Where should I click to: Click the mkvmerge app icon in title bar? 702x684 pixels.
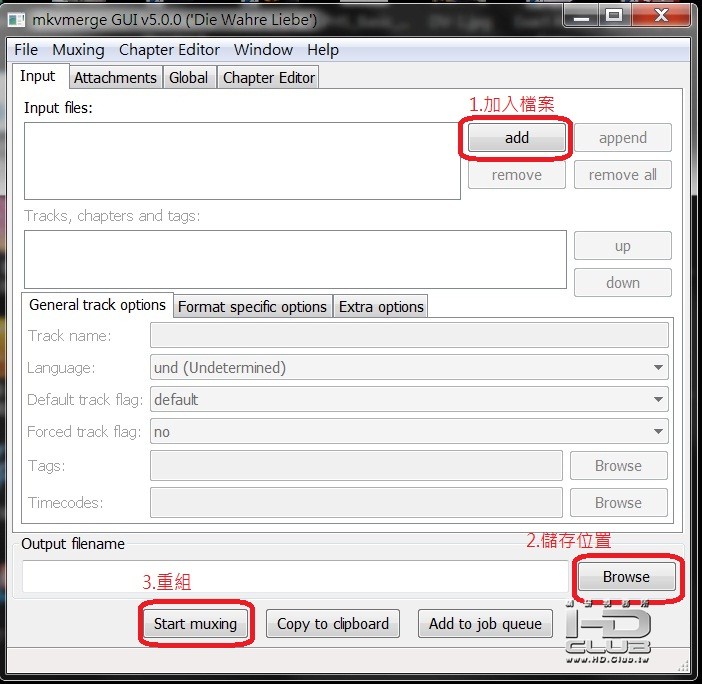[x=17, y=20]
